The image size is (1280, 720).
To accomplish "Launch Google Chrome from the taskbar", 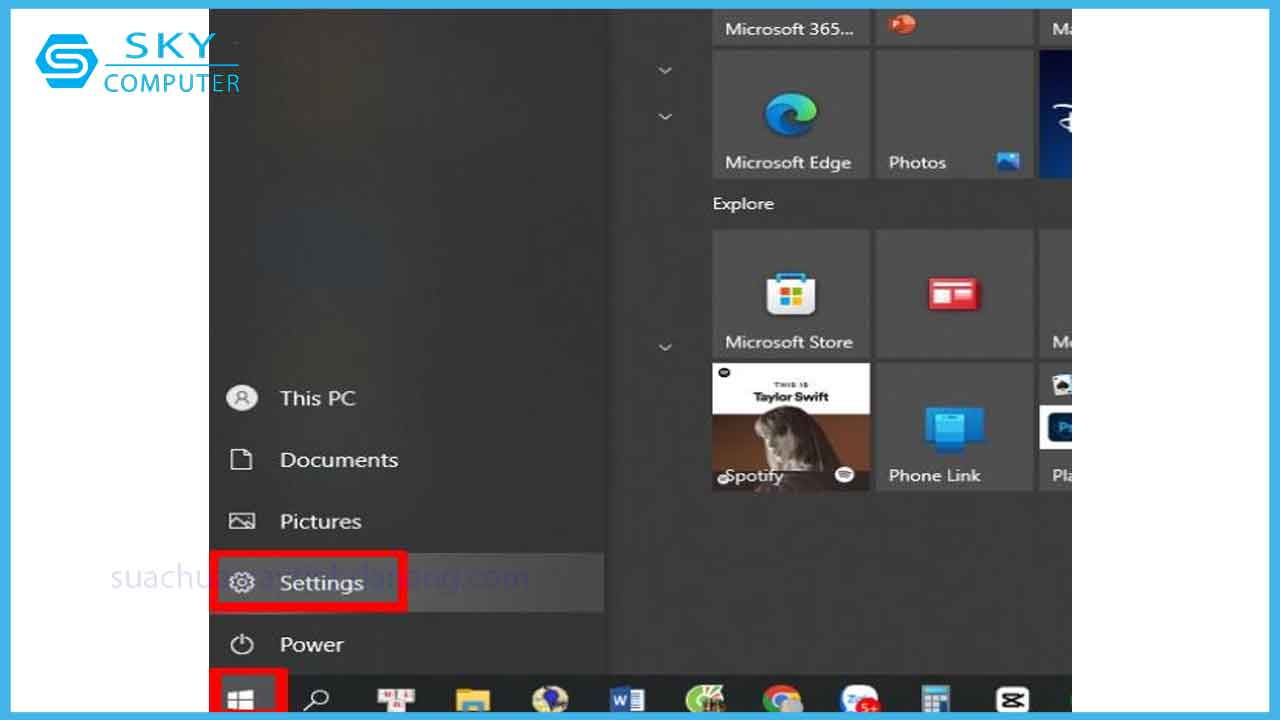I will click(781, 700).
